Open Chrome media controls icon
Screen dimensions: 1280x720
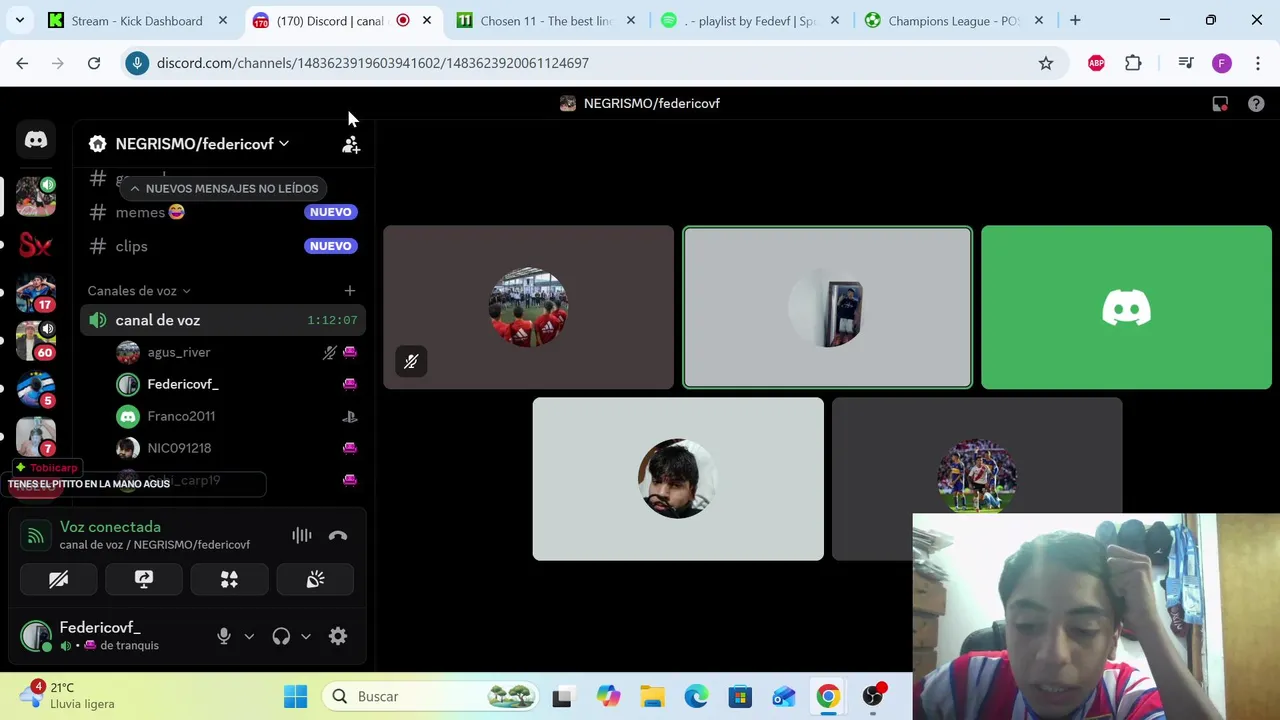pyautogui.click(x=1186, y=63)
